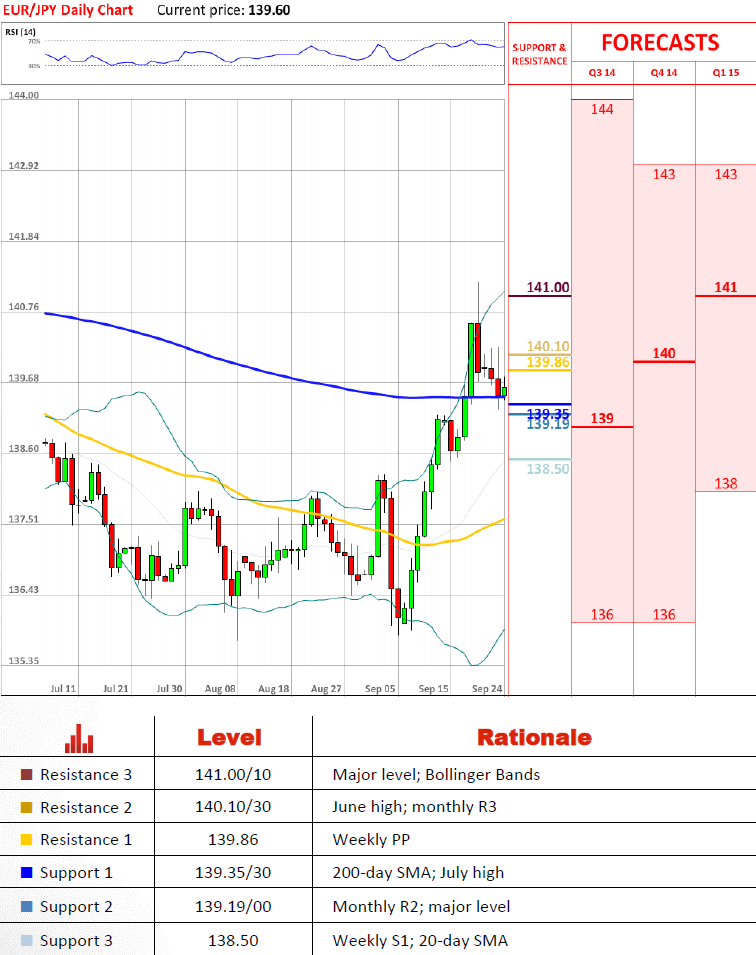This screenshot has width=756, height=955.
Task: Click the Resistance 2 row label
Action: point(86,808)
